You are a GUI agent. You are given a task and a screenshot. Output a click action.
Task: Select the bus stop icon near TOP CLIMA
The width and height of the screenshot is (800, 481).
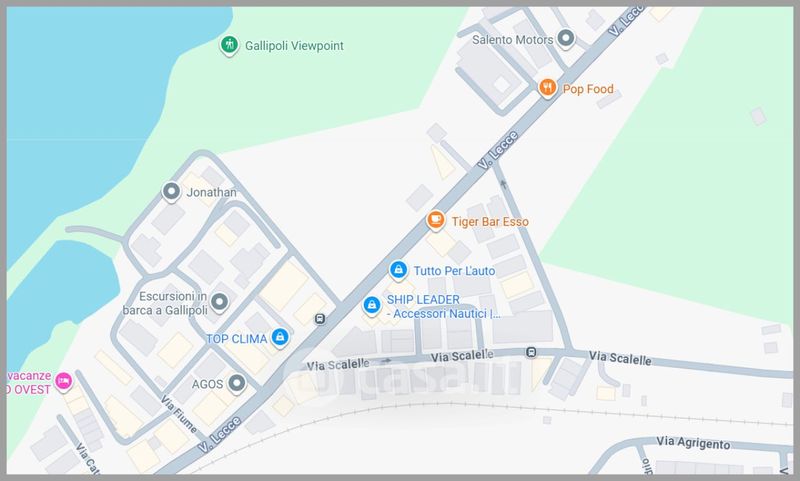(x=320, y=319)
